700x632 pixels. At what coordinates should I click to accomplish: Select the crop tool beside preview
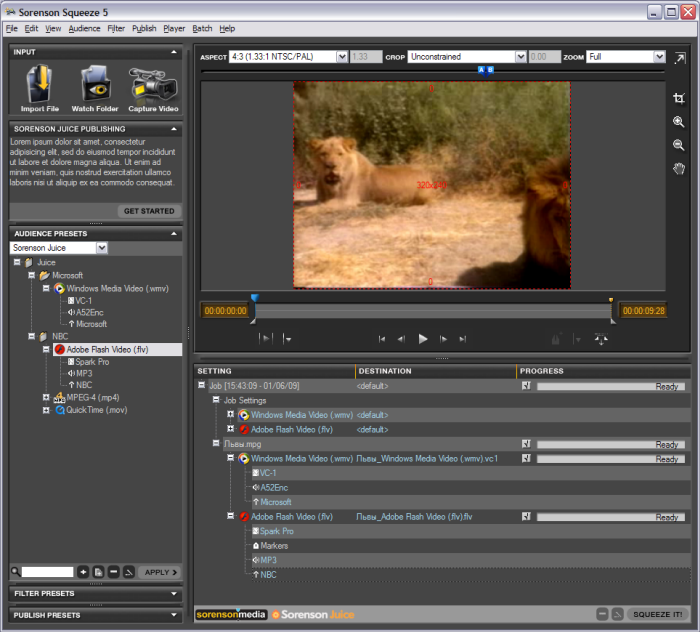679,98
